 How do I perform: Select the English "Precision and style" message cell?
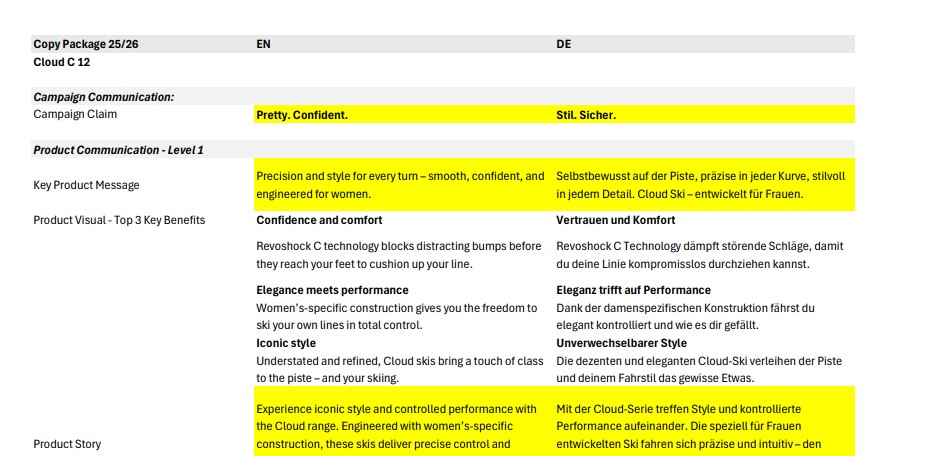point(401,185)
